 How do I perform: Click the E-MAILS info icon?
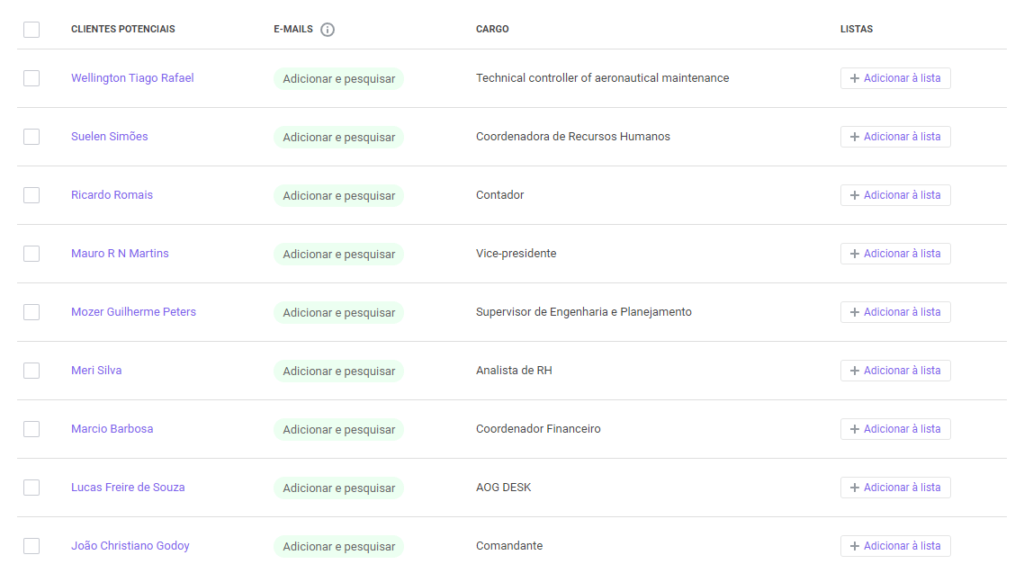tap(327, 29)
